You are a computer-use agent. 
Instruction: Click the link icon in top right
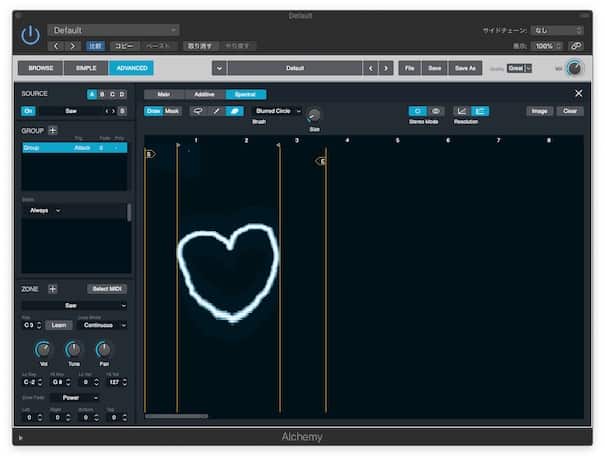pyautogui.click(x=576, y=46)
